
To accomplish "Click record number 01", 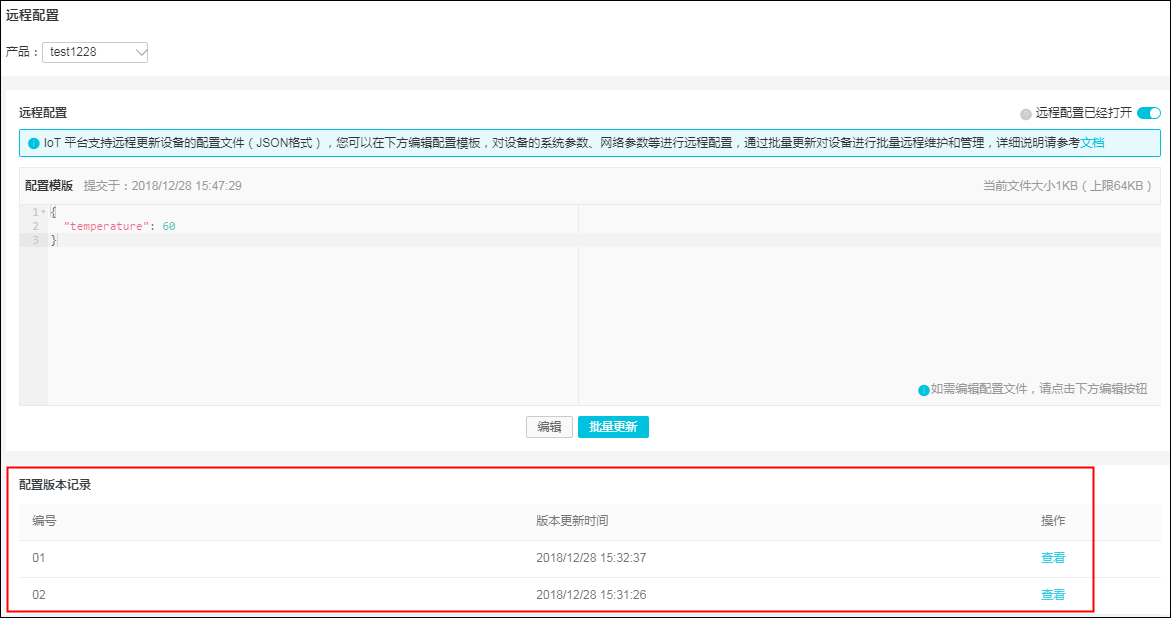I will (x=40, y=558).
